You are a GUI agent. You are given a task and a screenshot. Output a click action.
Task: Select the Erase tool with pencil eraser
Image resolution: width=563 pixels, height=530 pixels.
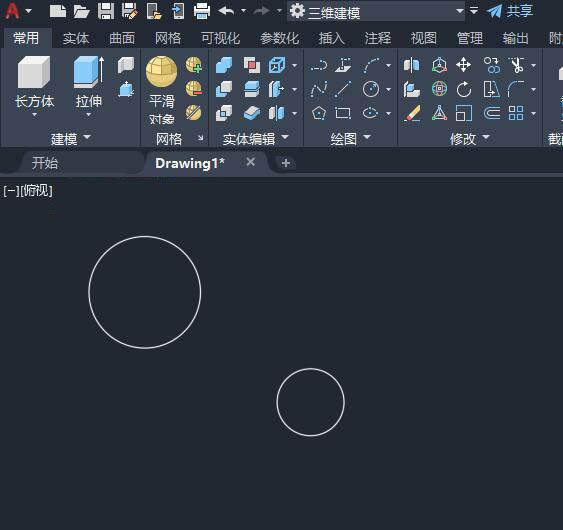(x=412, y=113)
